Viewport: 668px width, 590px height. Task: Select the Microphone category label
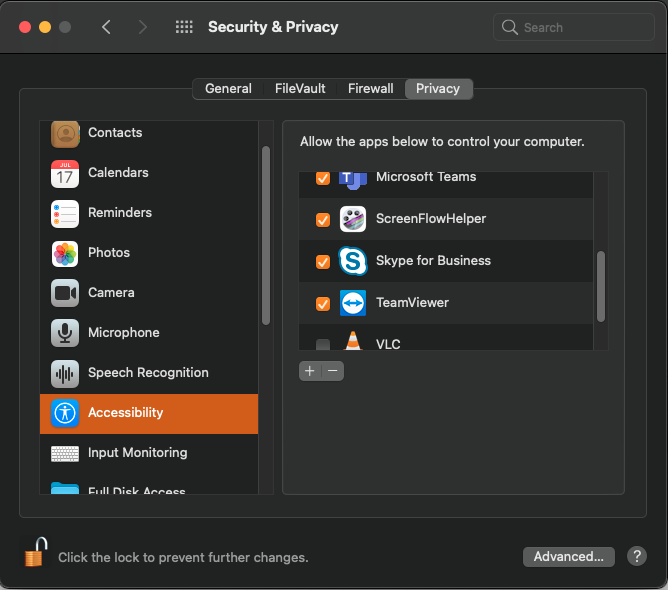pyautogui.click(x=124, y=333)
